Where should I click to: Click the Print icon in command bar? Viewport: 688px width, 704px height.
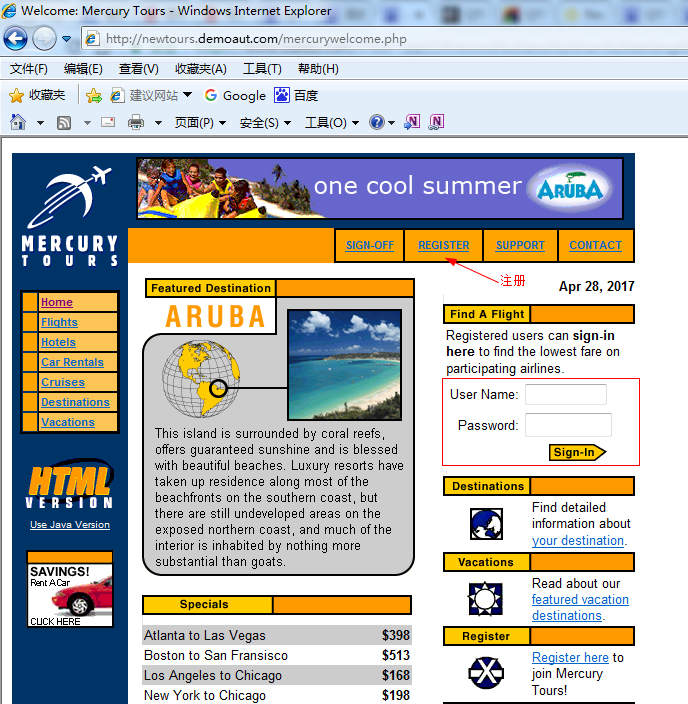(135, 122)
